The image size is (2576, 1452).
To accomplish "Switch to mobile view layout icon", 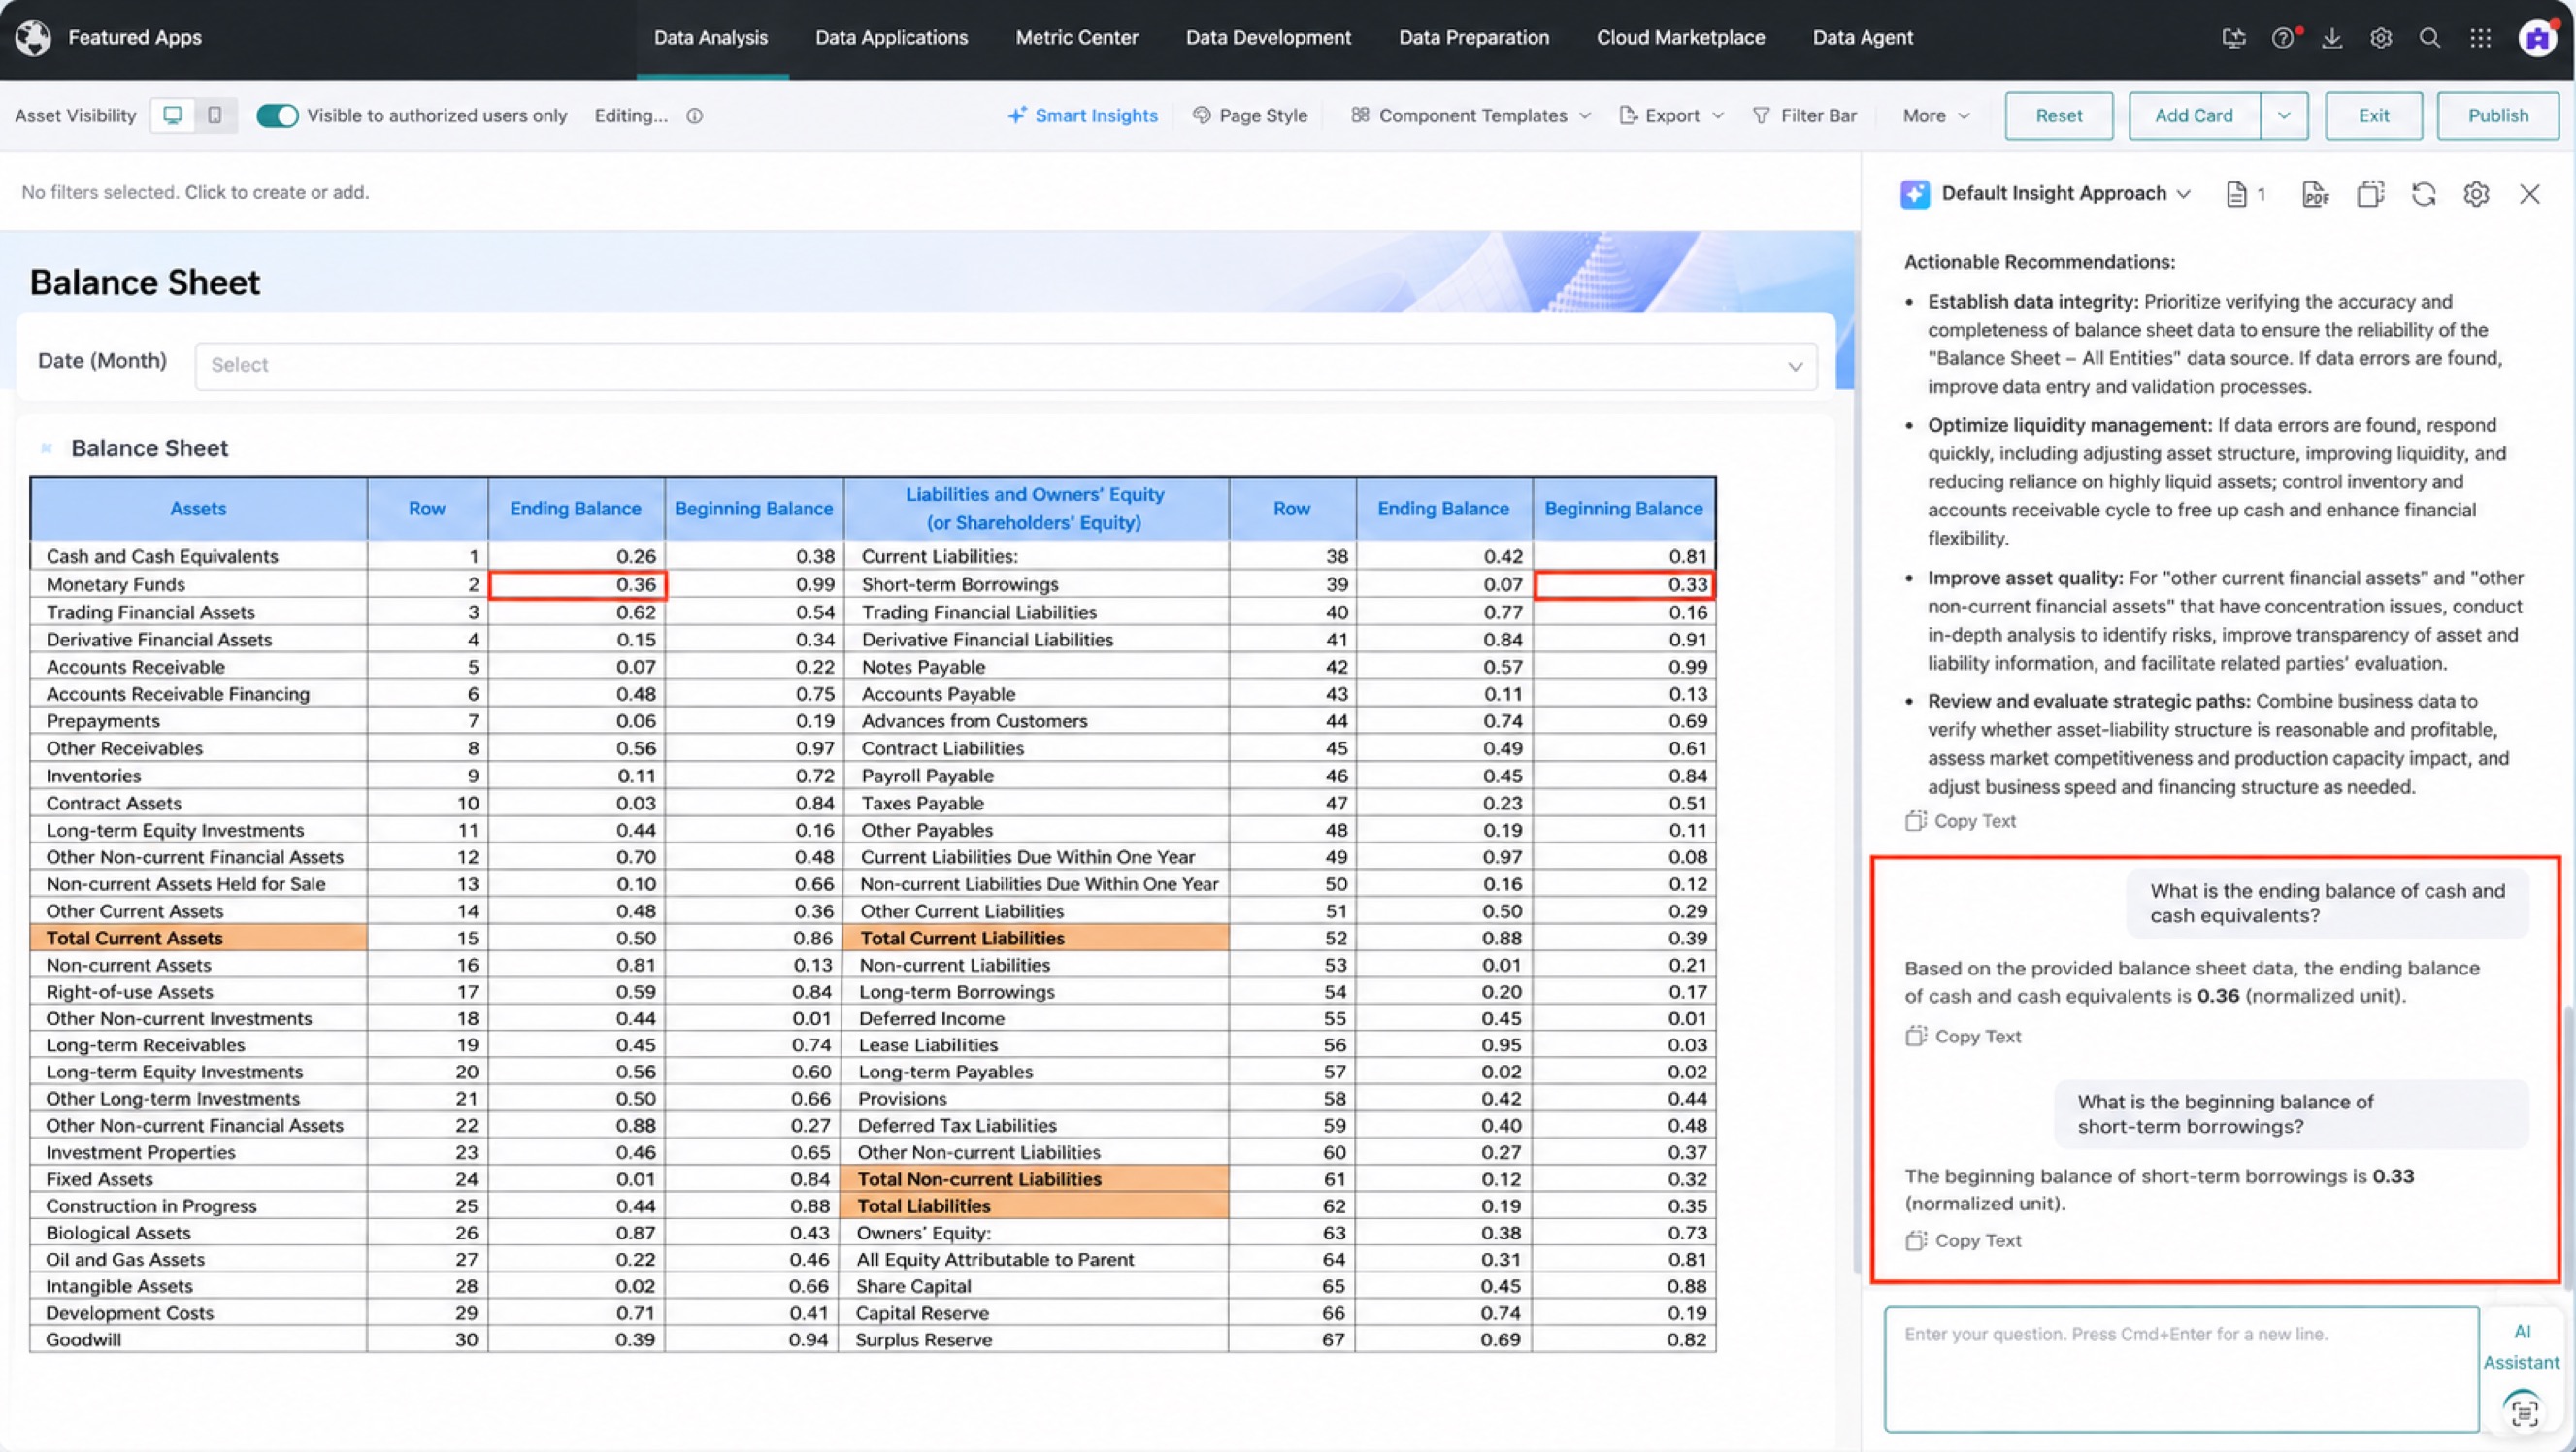I will point(214,115).
